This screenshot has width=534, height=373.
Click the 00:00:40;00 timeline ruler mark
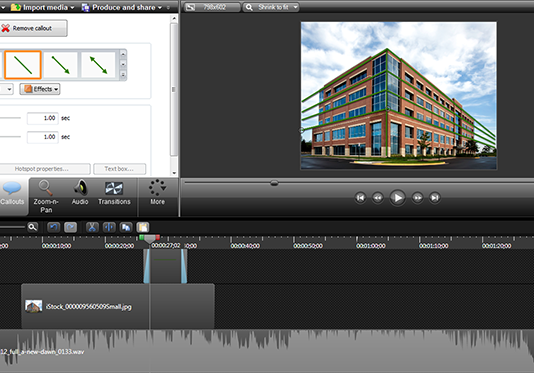(x=245, y=246)
